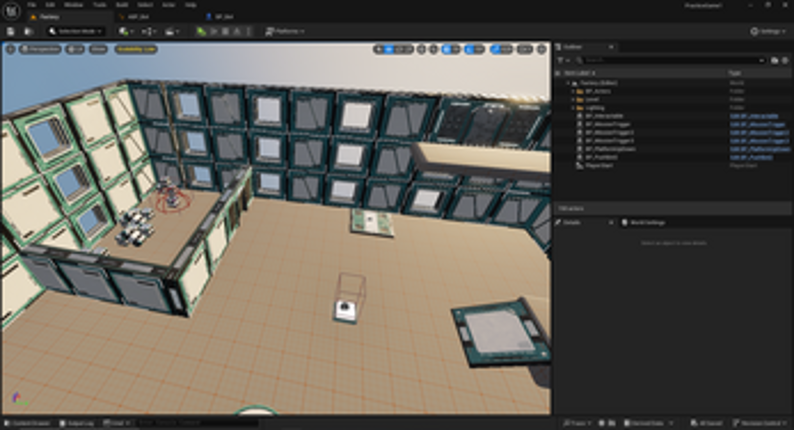Open the viewport options hamburger menu
794x430 pixels.
(10, 48)
